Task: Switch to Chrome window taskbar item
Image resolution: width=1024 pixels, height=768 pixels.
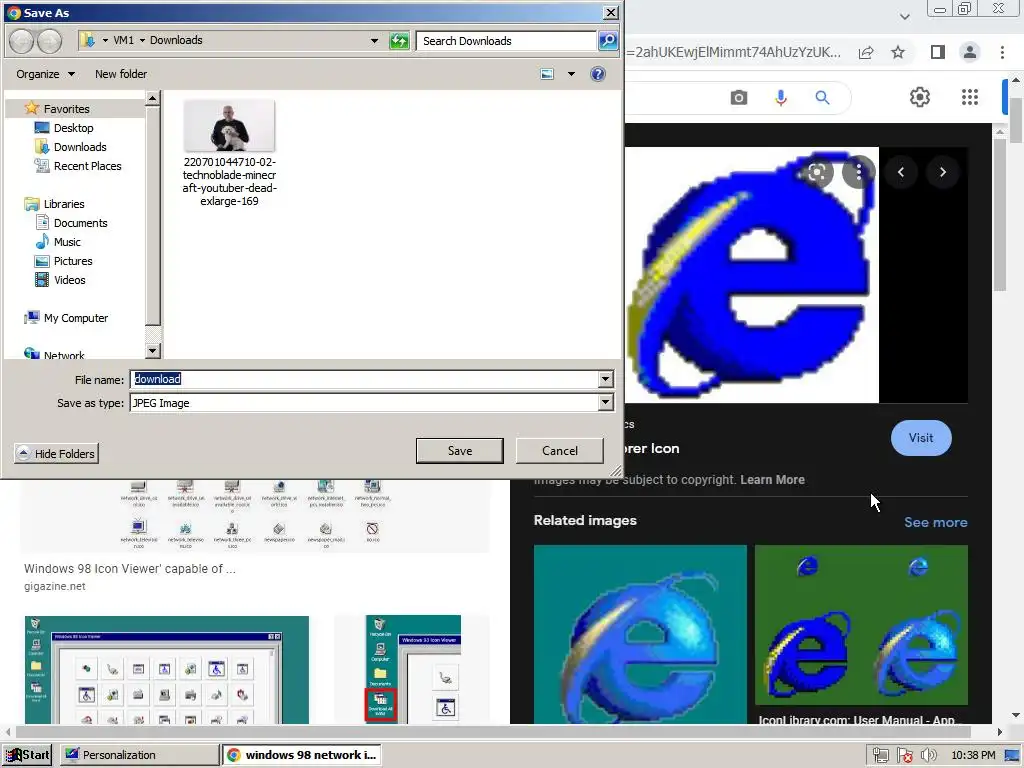Action: pyautogui.click(x=302, y=755)
